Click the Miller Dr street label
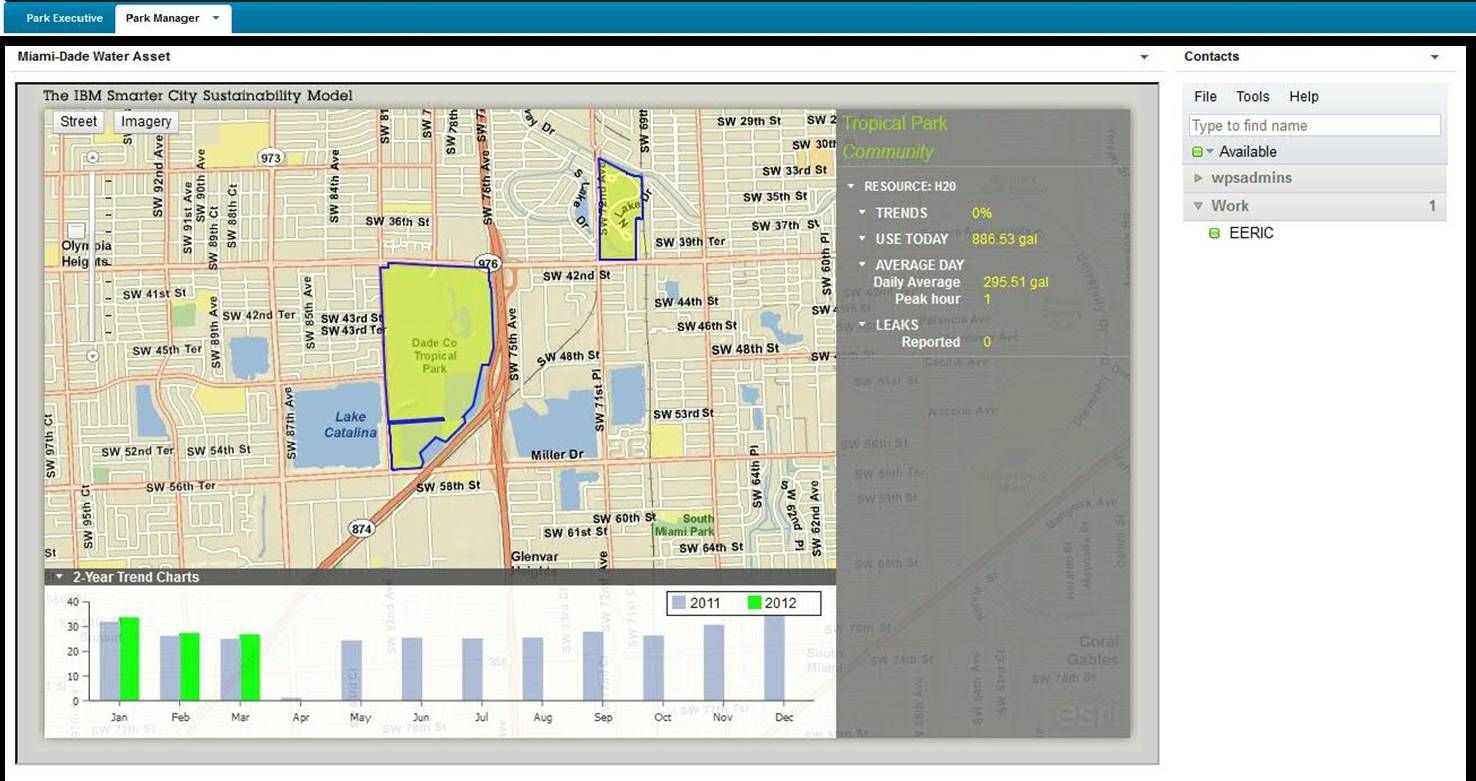1476x781 pixels. (557, 454)
